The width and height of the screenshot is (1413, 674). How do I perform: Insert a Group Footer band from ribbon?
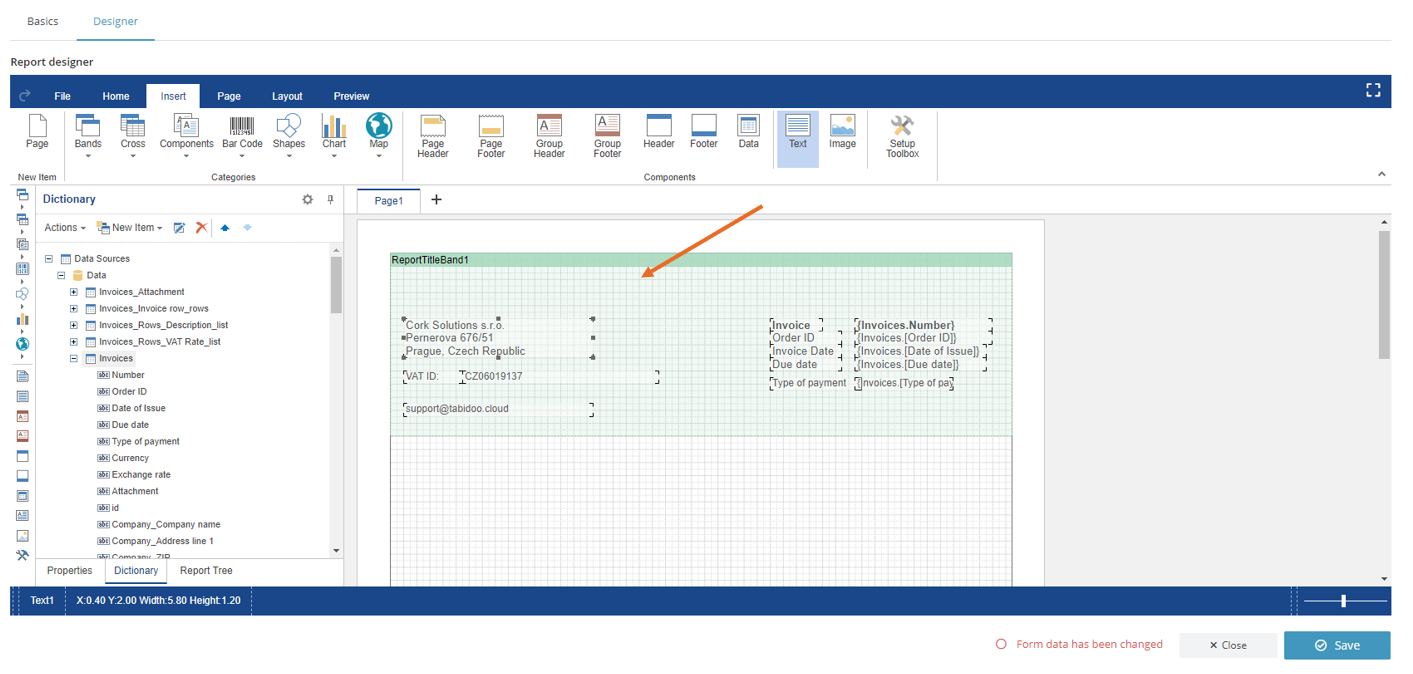[607, 137]
